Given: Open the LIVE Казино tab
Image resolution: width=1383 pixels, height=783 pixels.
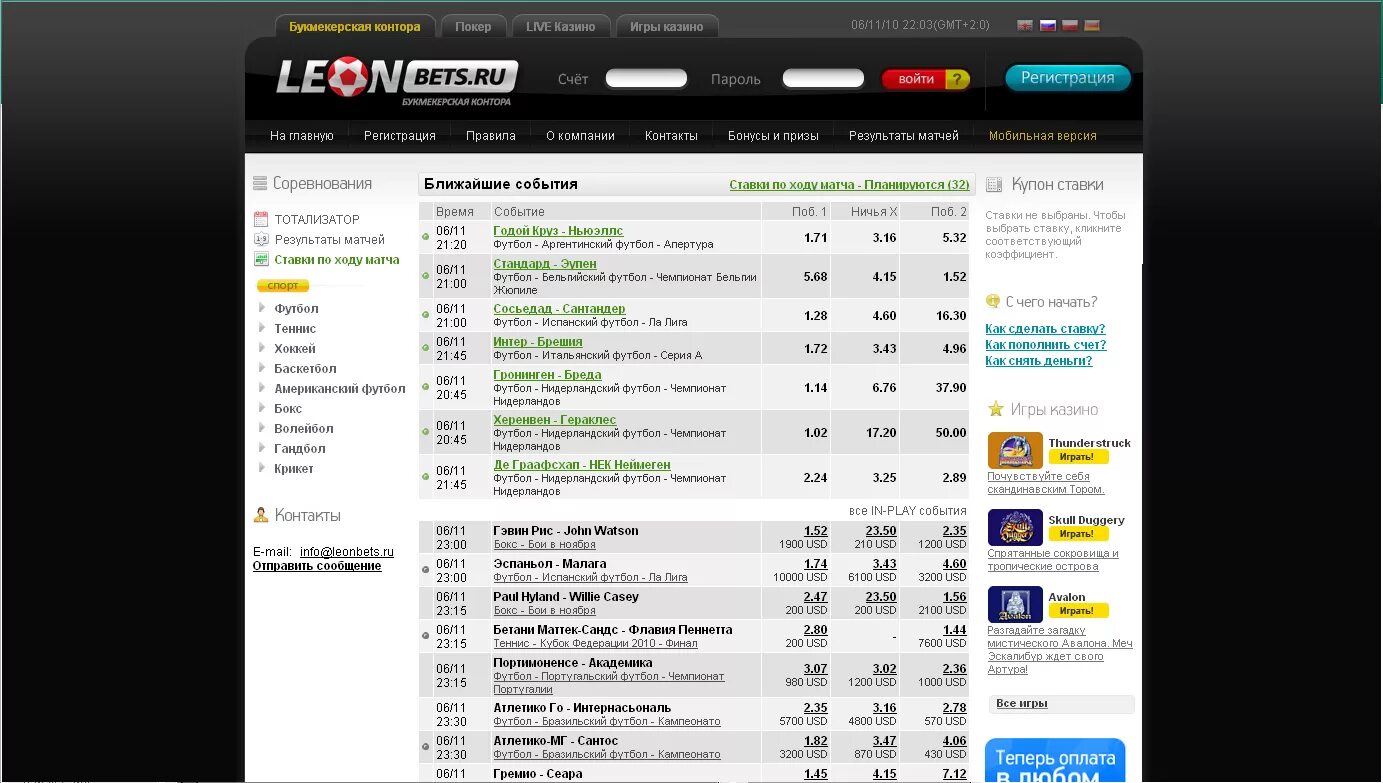Looking at the screenshot, I should [x=560, y=27].
